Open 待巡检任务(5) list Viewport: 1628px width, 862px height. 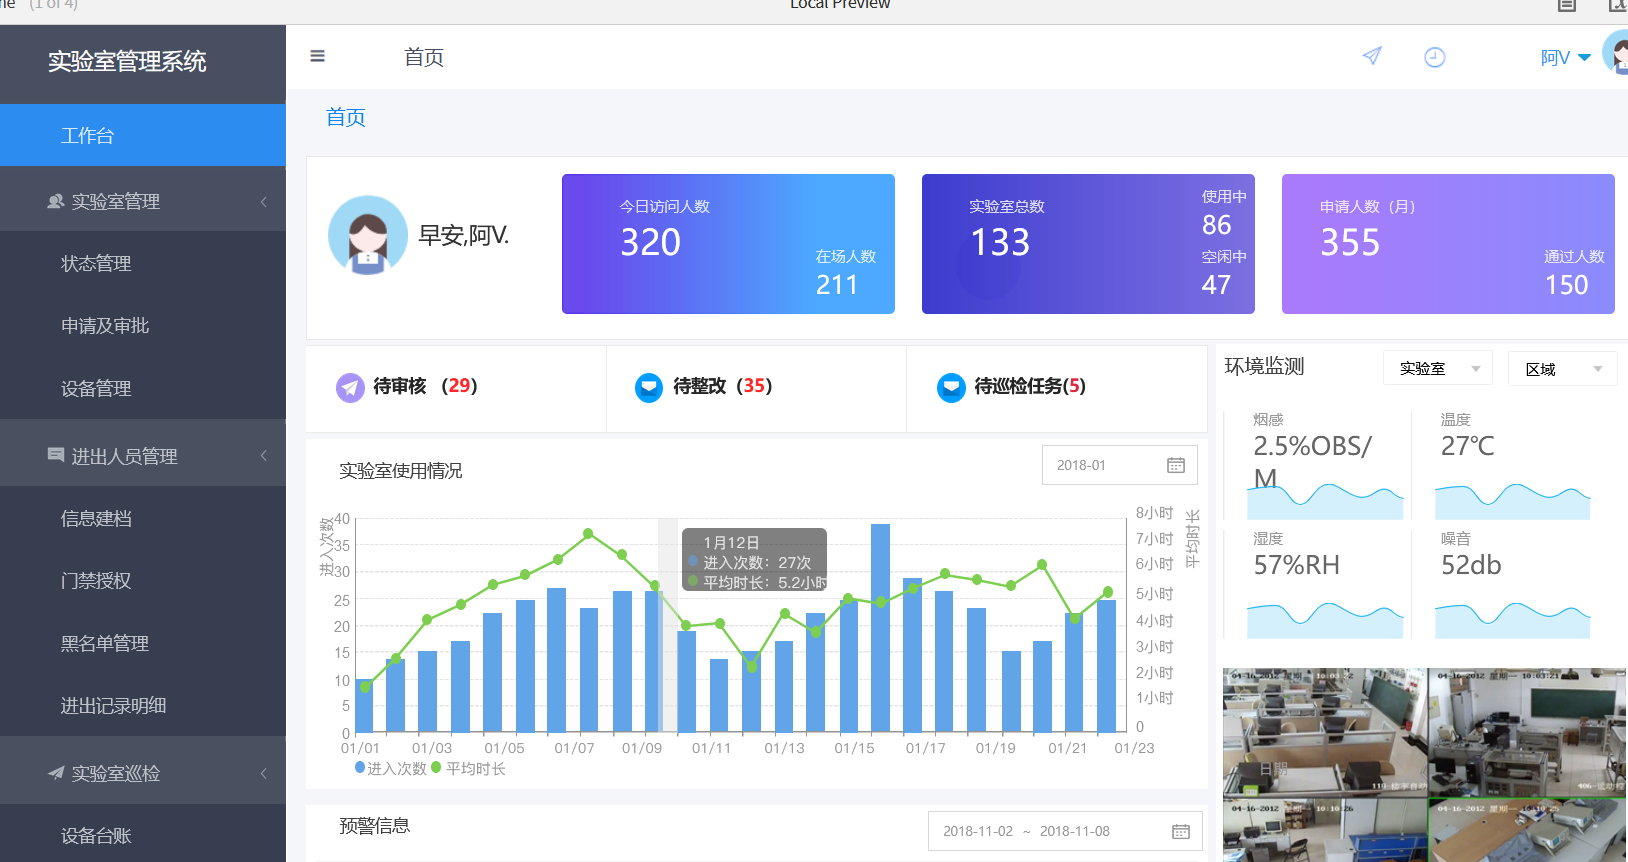(1030, 386)
